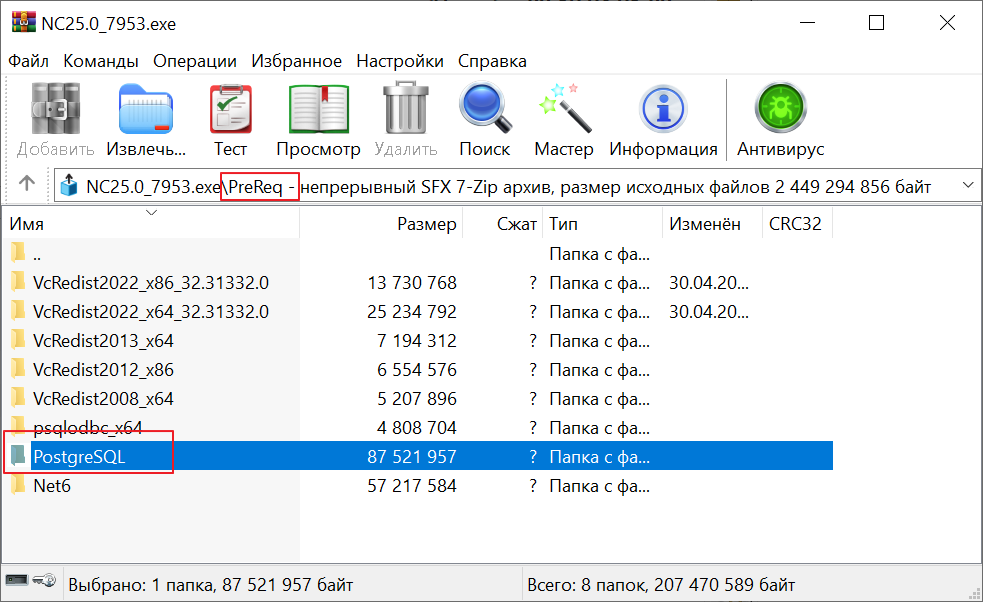Open the Просмотр (View) book icon
Image resolution: width=983 pixels, height=602 pixels.
point(318,108)
